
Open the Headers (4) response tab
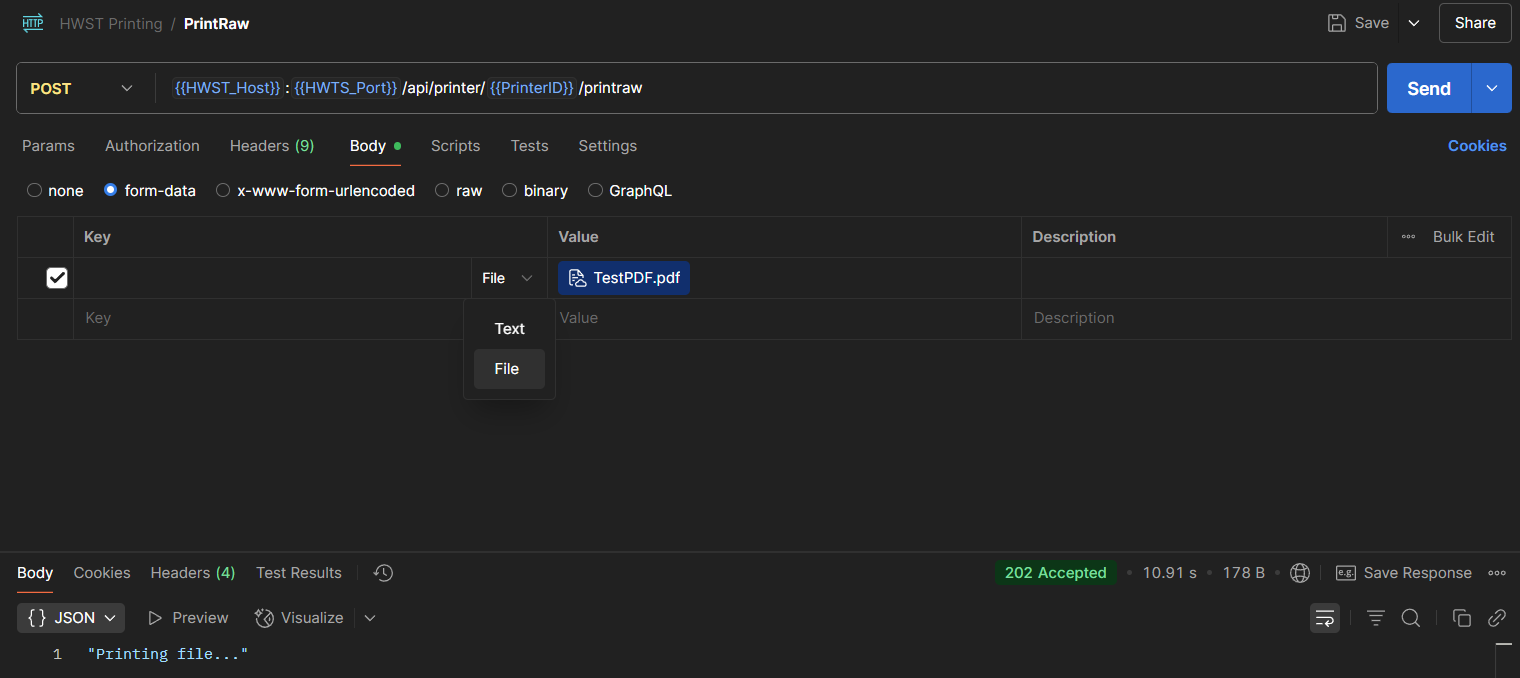[192, 573]
